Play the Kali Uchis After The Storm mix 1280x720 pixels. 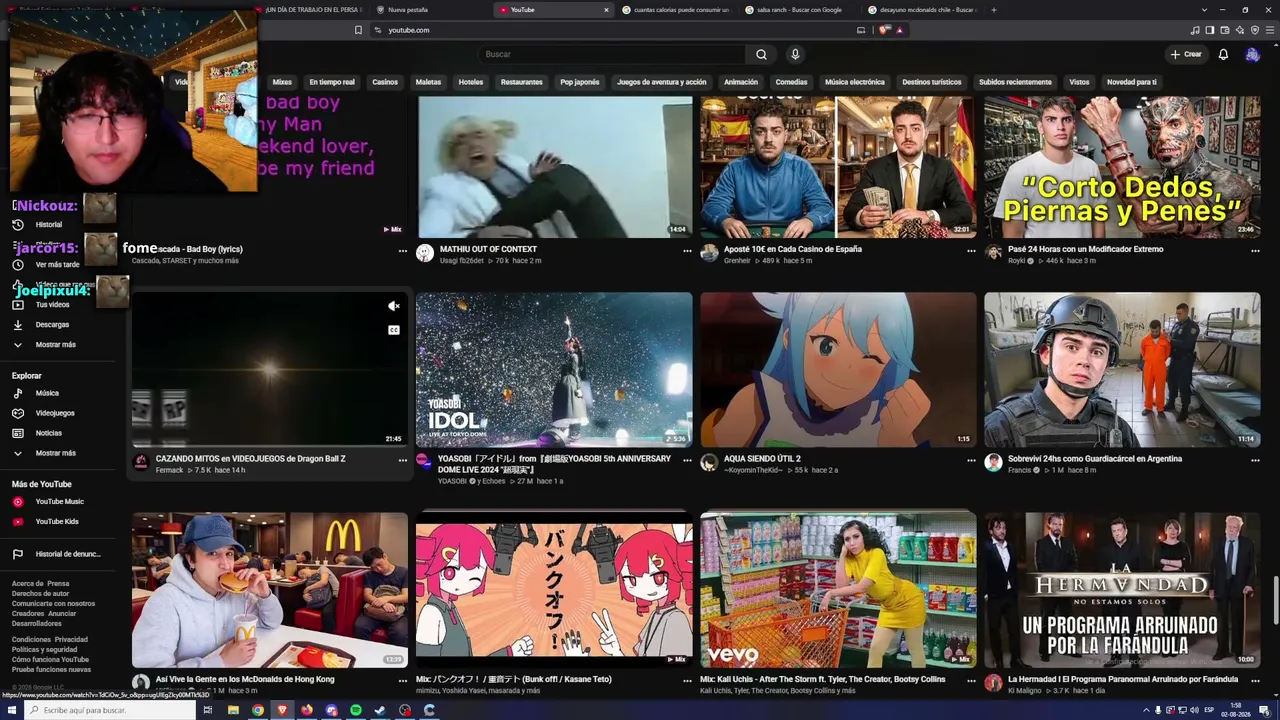pos(838,590)
